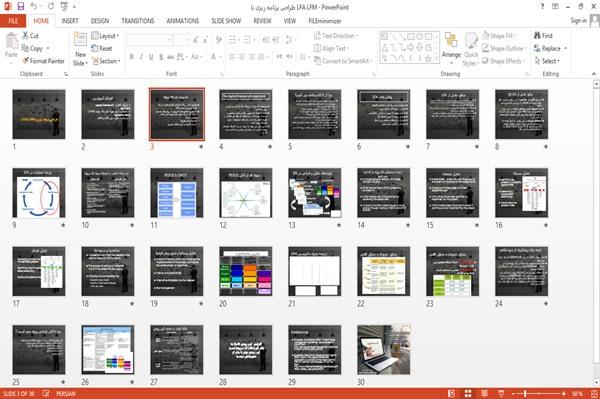Image resolution: width=600 pixels, height=399 pixels.
Task: Add a slide with New Slide icon
Action: tap(80, 40)
